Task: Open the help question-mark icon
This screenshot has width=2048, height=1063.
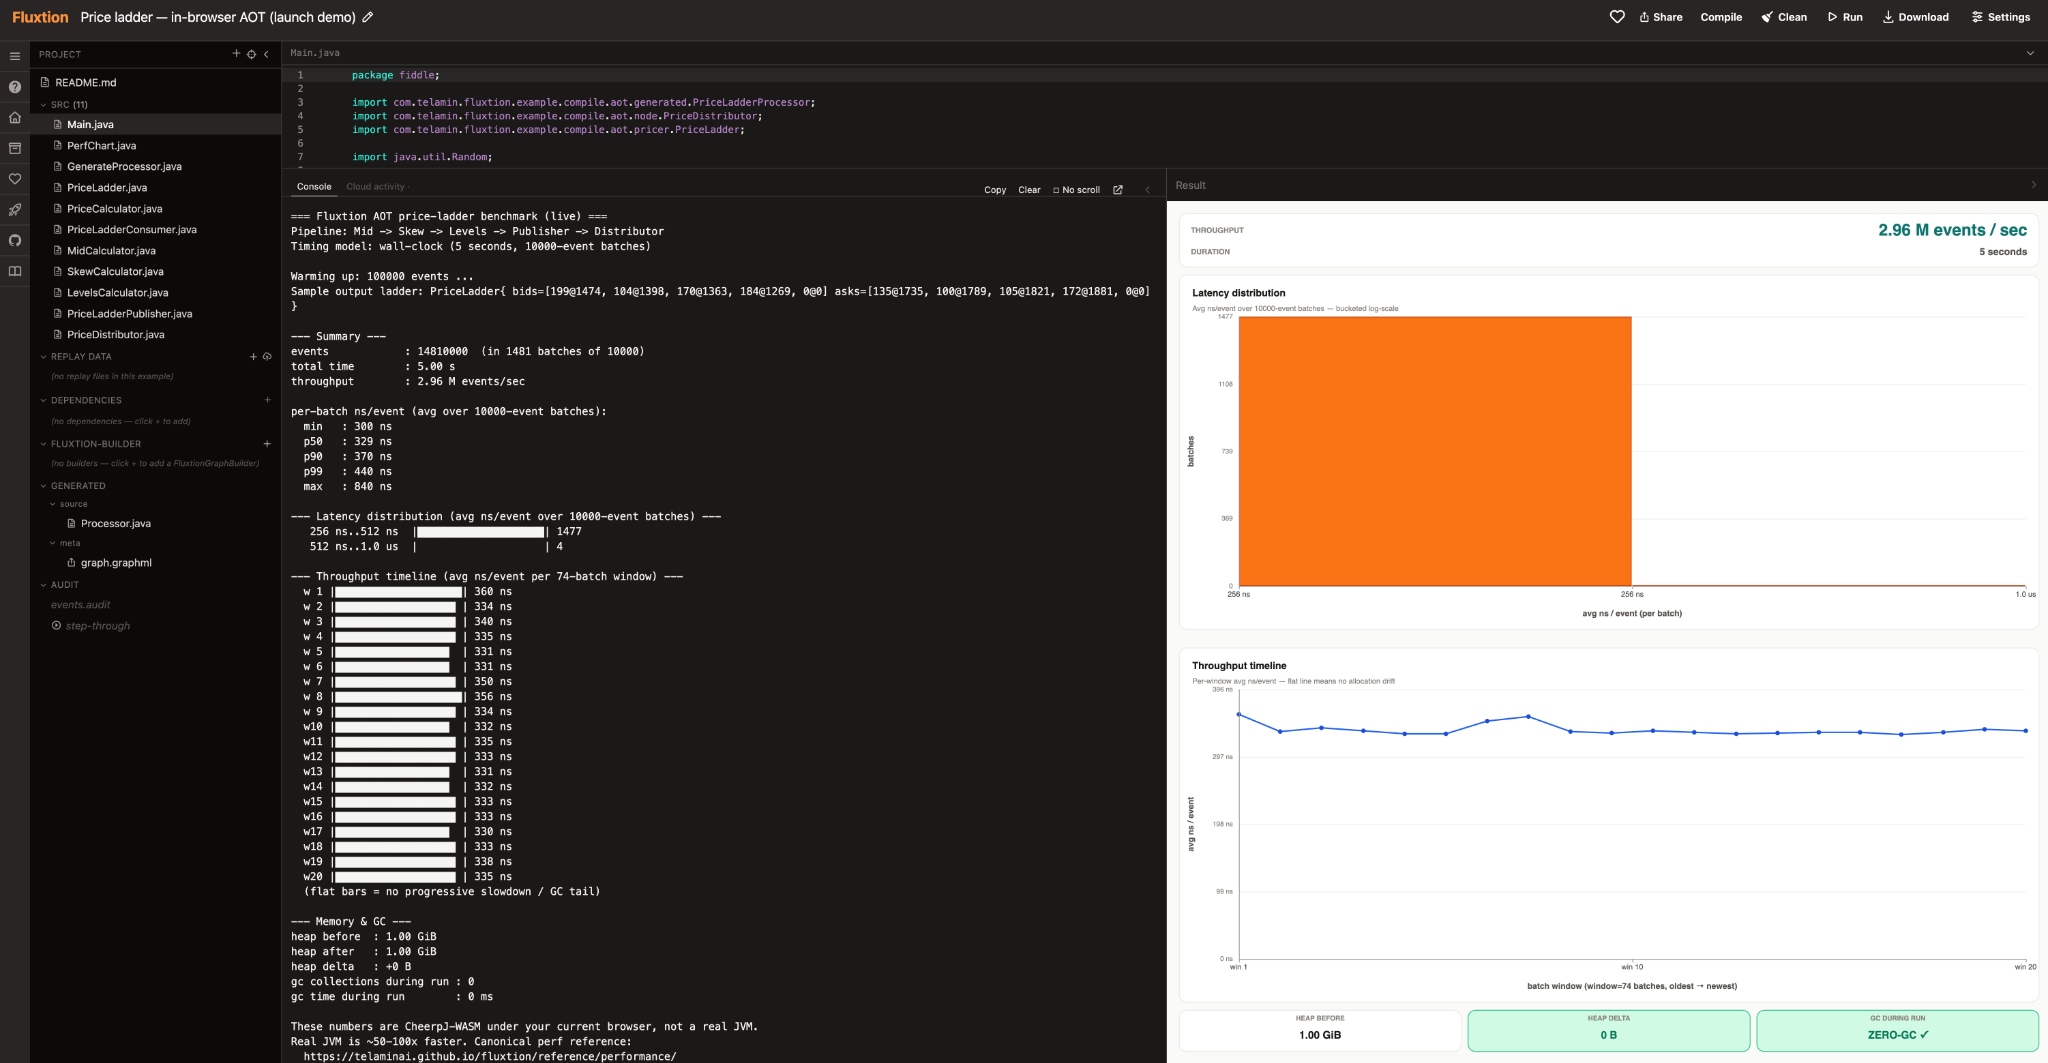Action: tap(15, 87)
